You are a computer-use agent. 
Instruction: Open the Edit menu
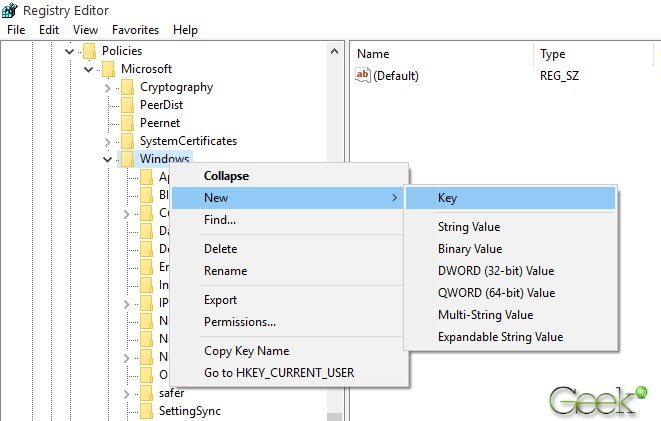(49, 30)
